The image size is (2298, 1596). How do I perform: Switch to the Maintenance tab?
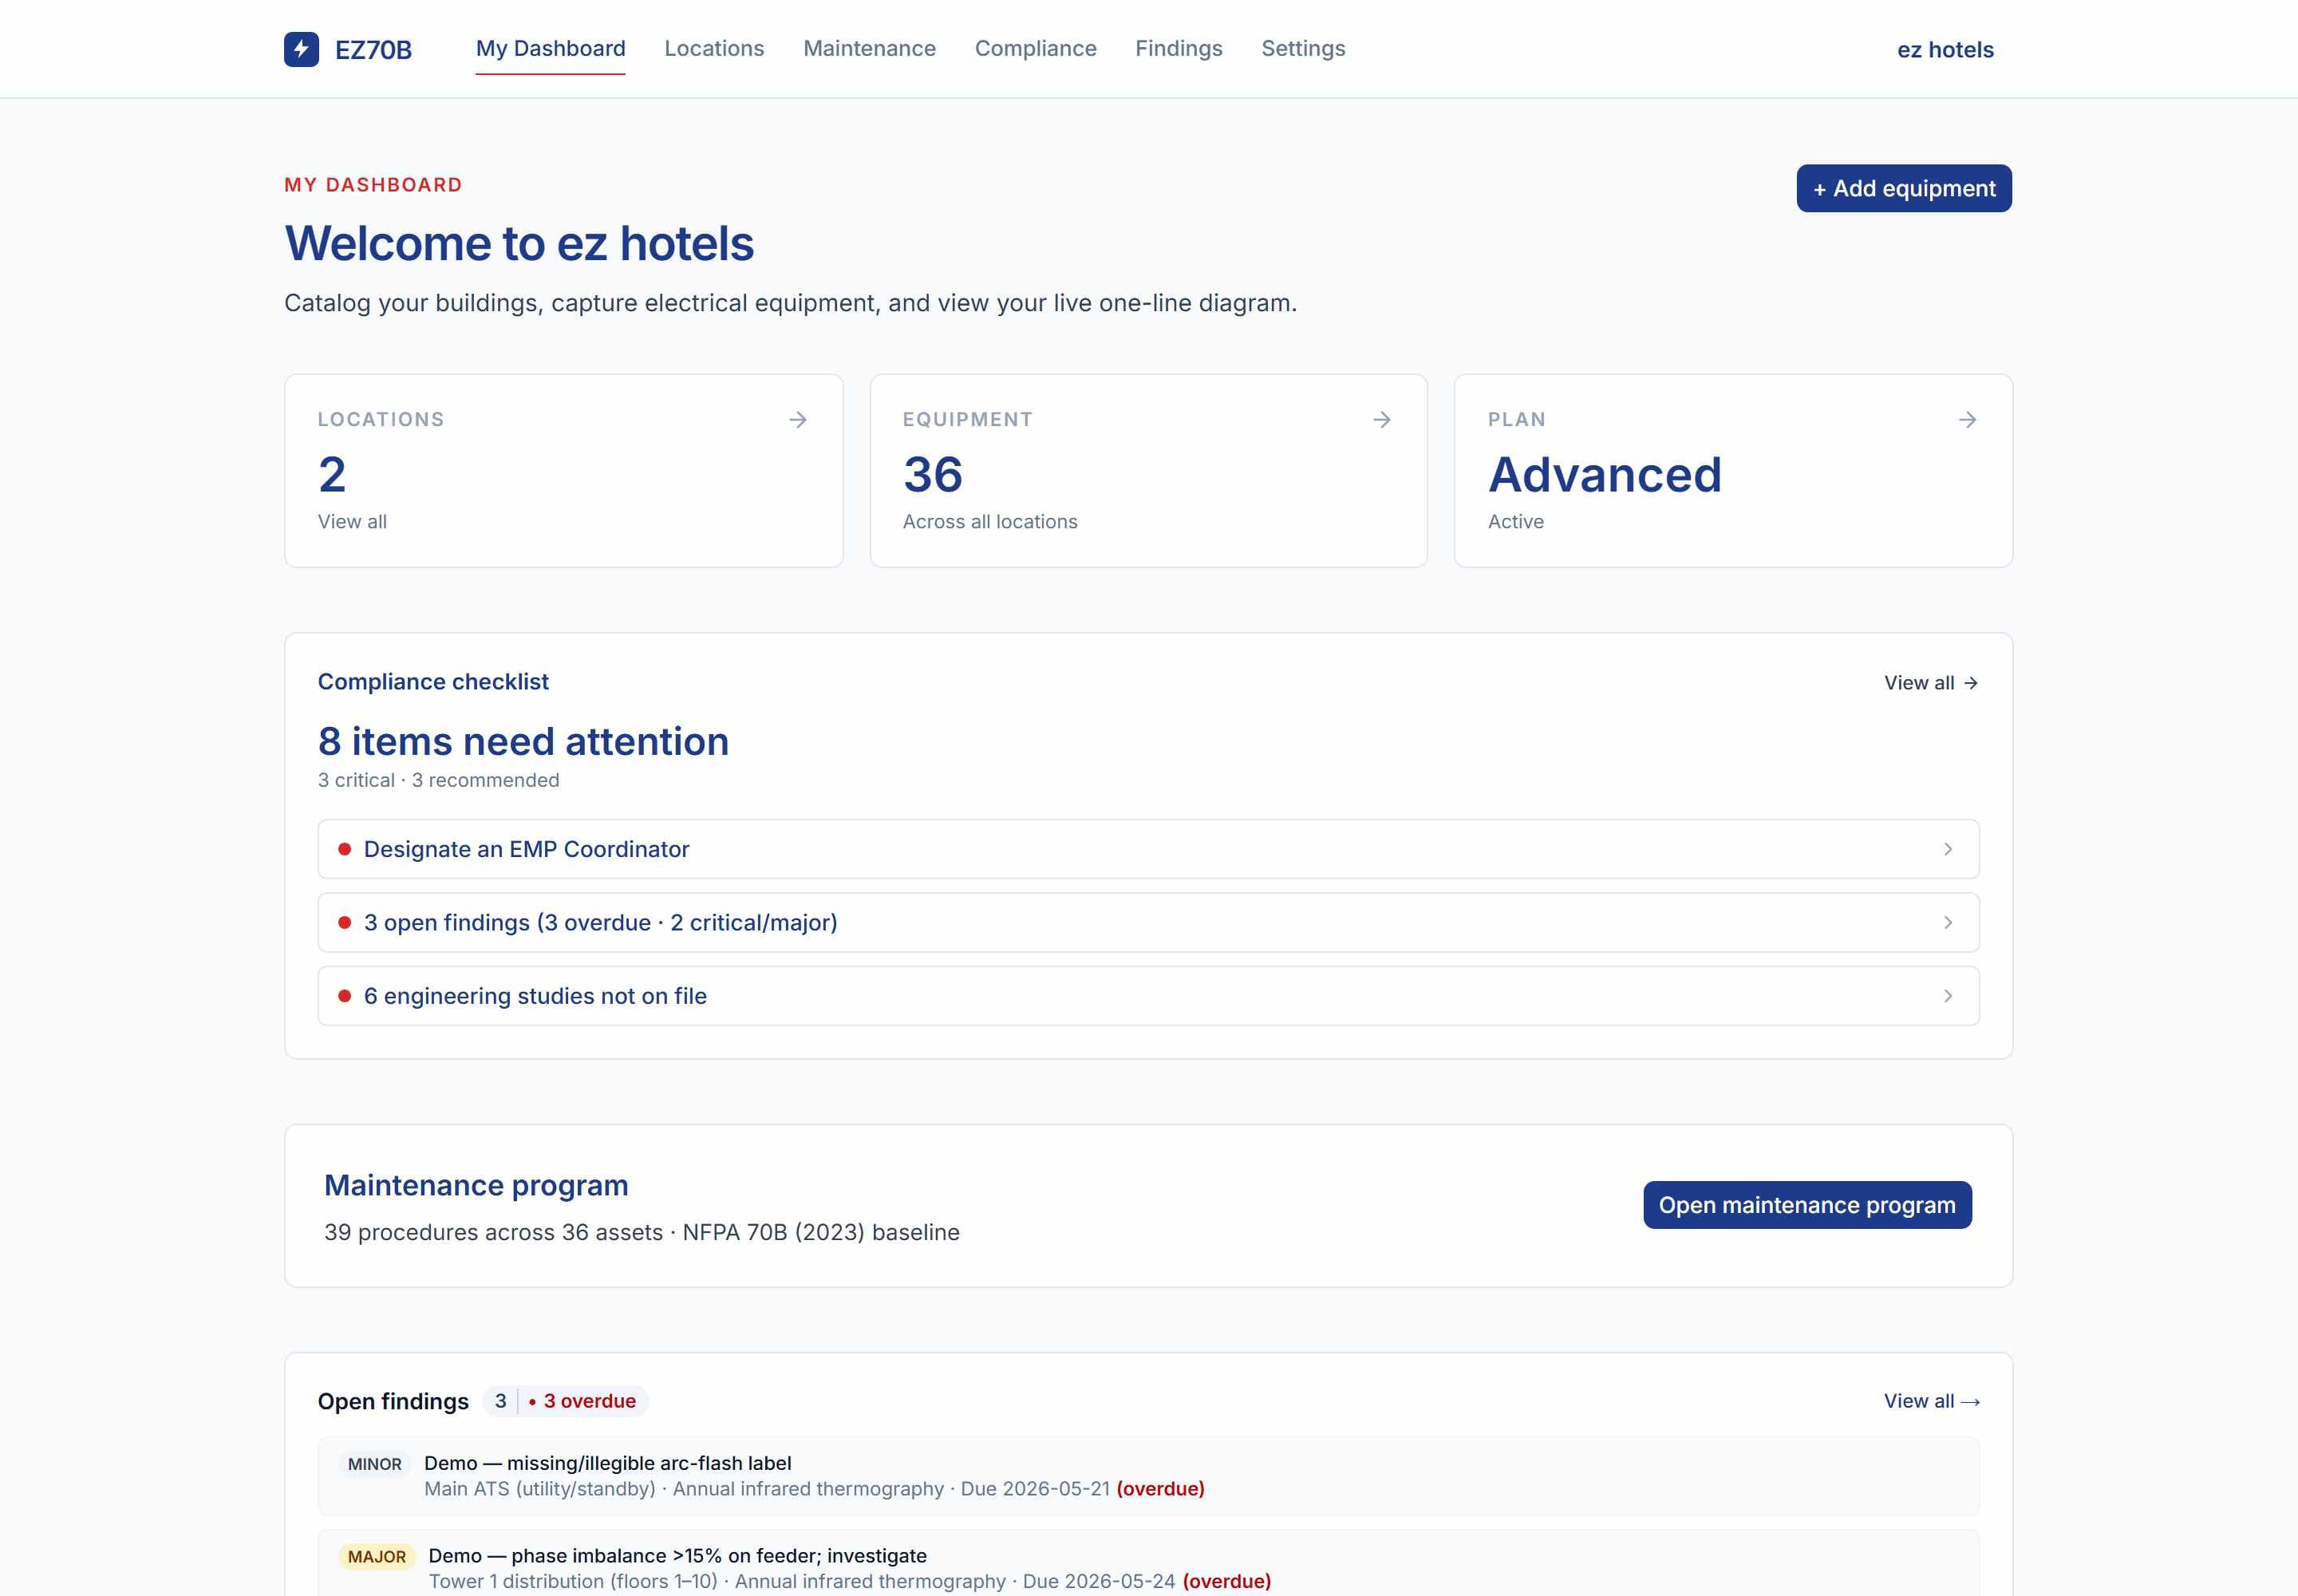[x=869, y=48]
